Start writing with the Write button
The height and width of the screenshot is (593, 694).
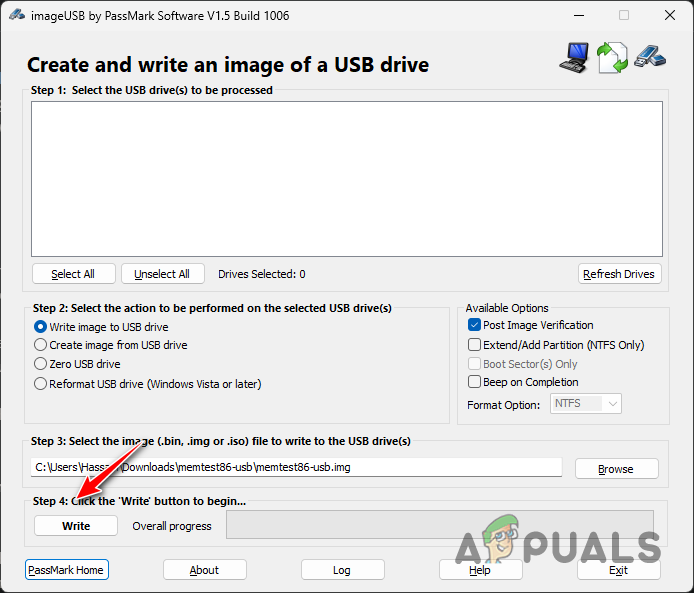point(76,526)
